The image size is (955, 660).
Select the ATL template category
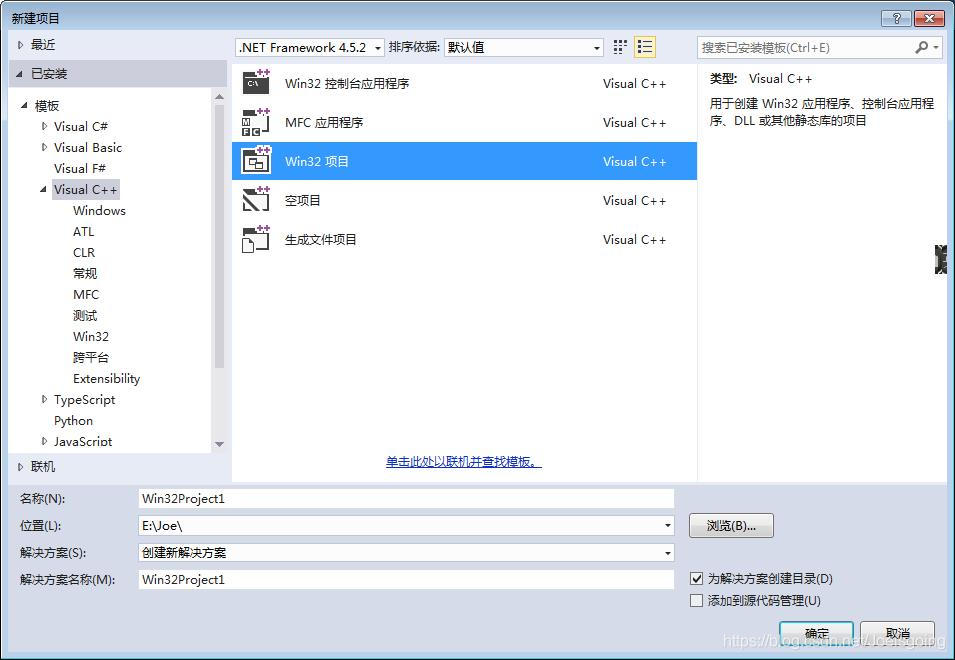pos(83,231)
